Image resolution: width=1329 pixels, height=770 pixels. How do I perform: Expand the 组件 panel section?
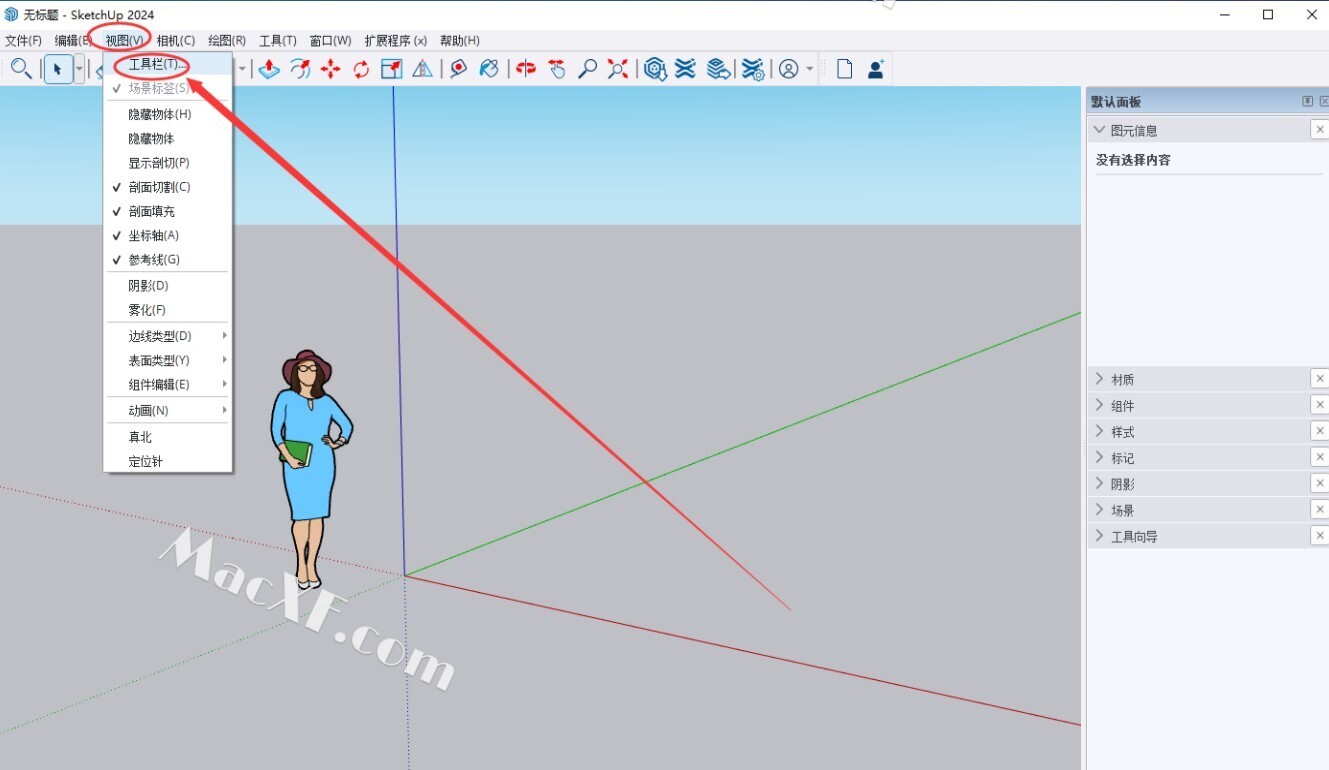(1100, 405)
